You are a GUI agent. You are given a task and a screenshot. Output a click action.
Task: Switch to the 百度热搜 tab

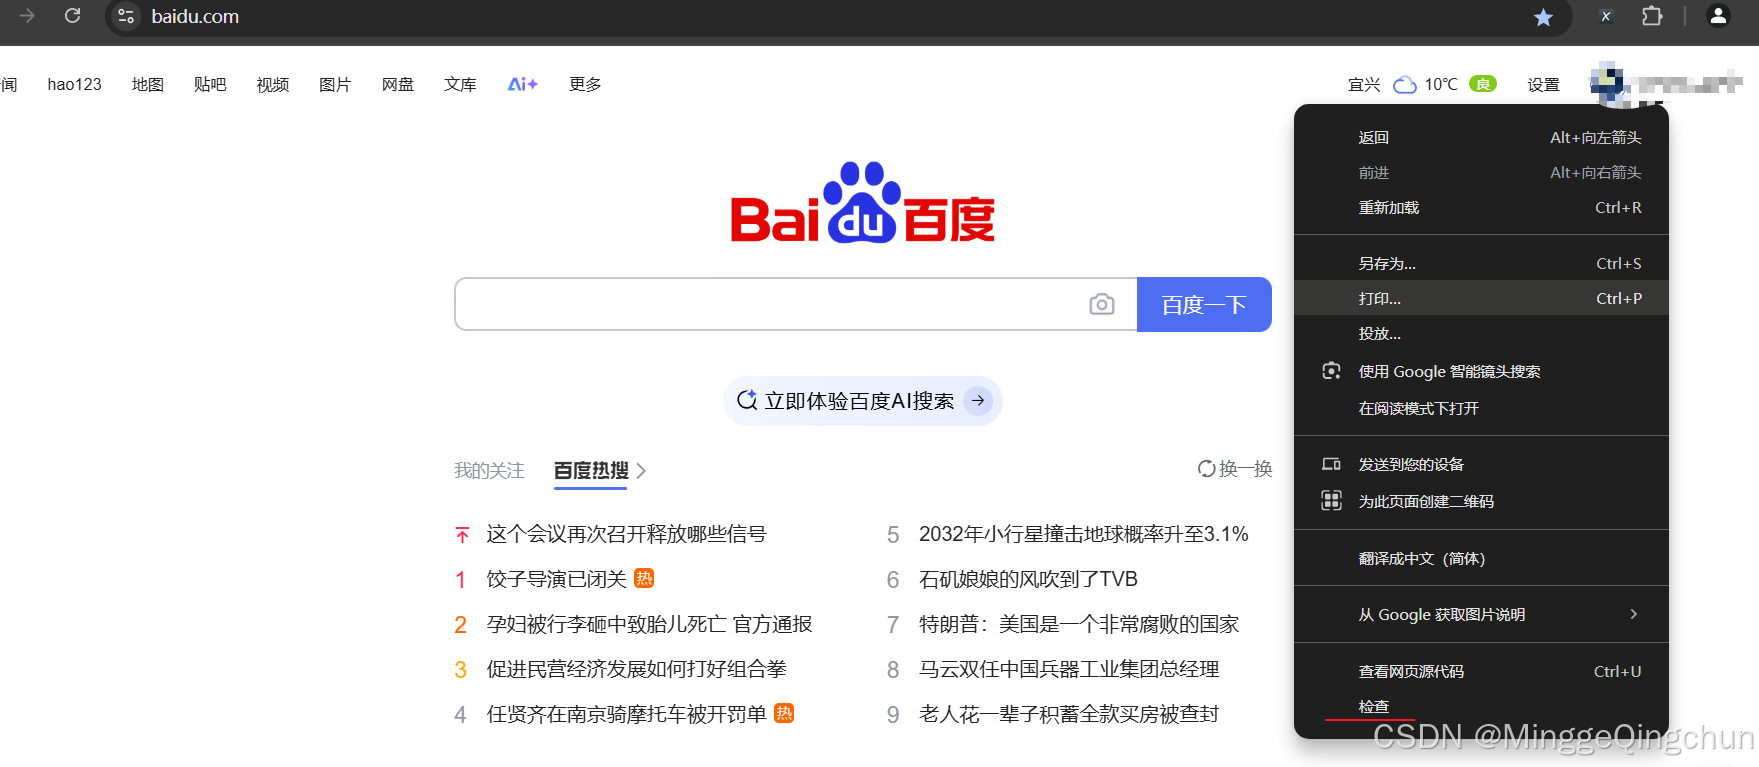(x=591, y=470)
